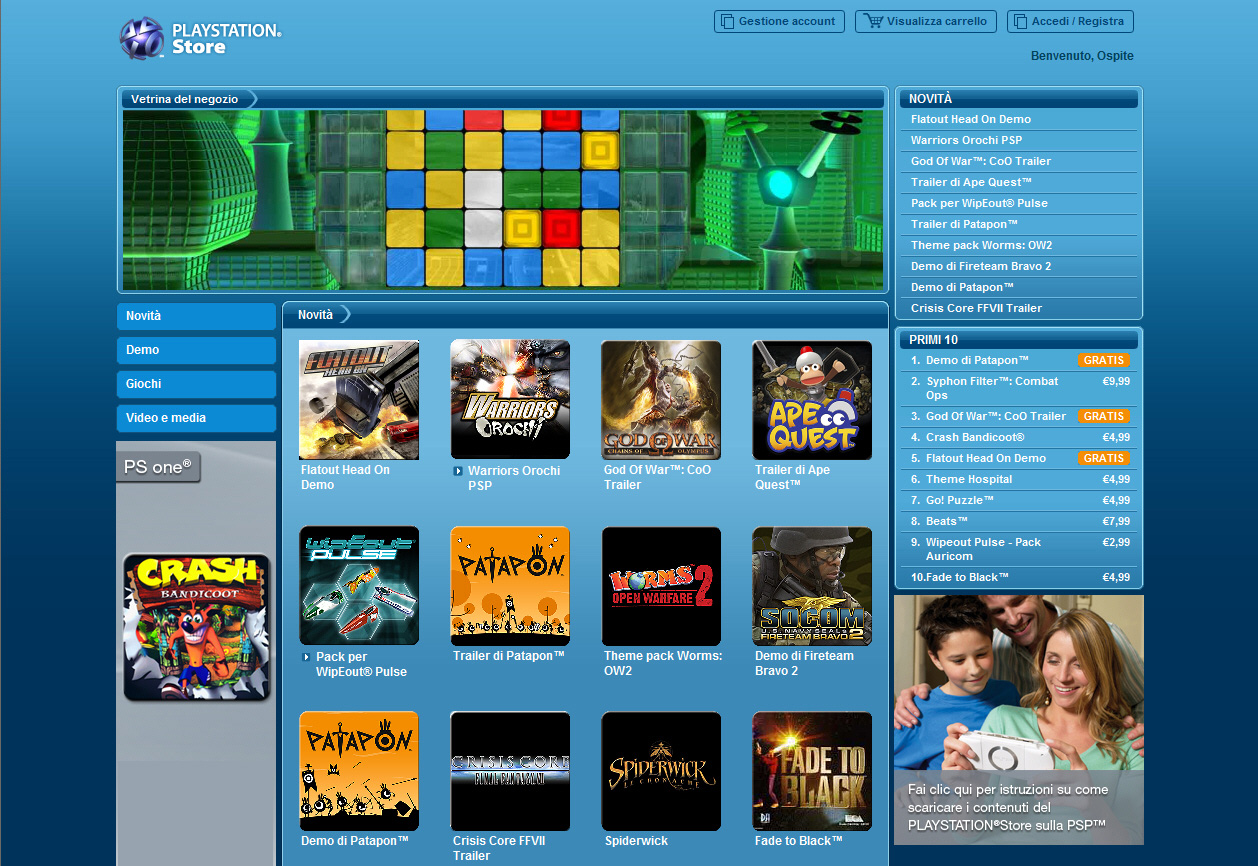Open Theme Hospital in Primi 10
Image resolution: width=1258 pixels, height=866 pixels.
(x=969, y=479)
